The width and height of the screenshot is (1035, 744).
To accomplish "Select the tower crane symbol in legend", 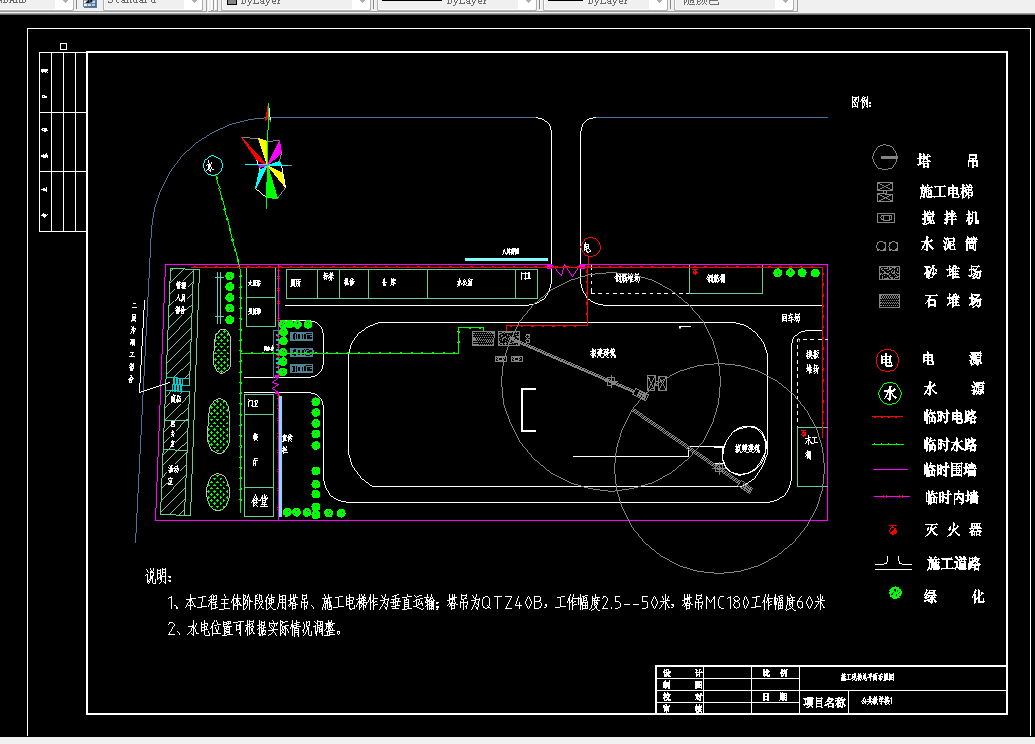I will (x=886, y=157).
